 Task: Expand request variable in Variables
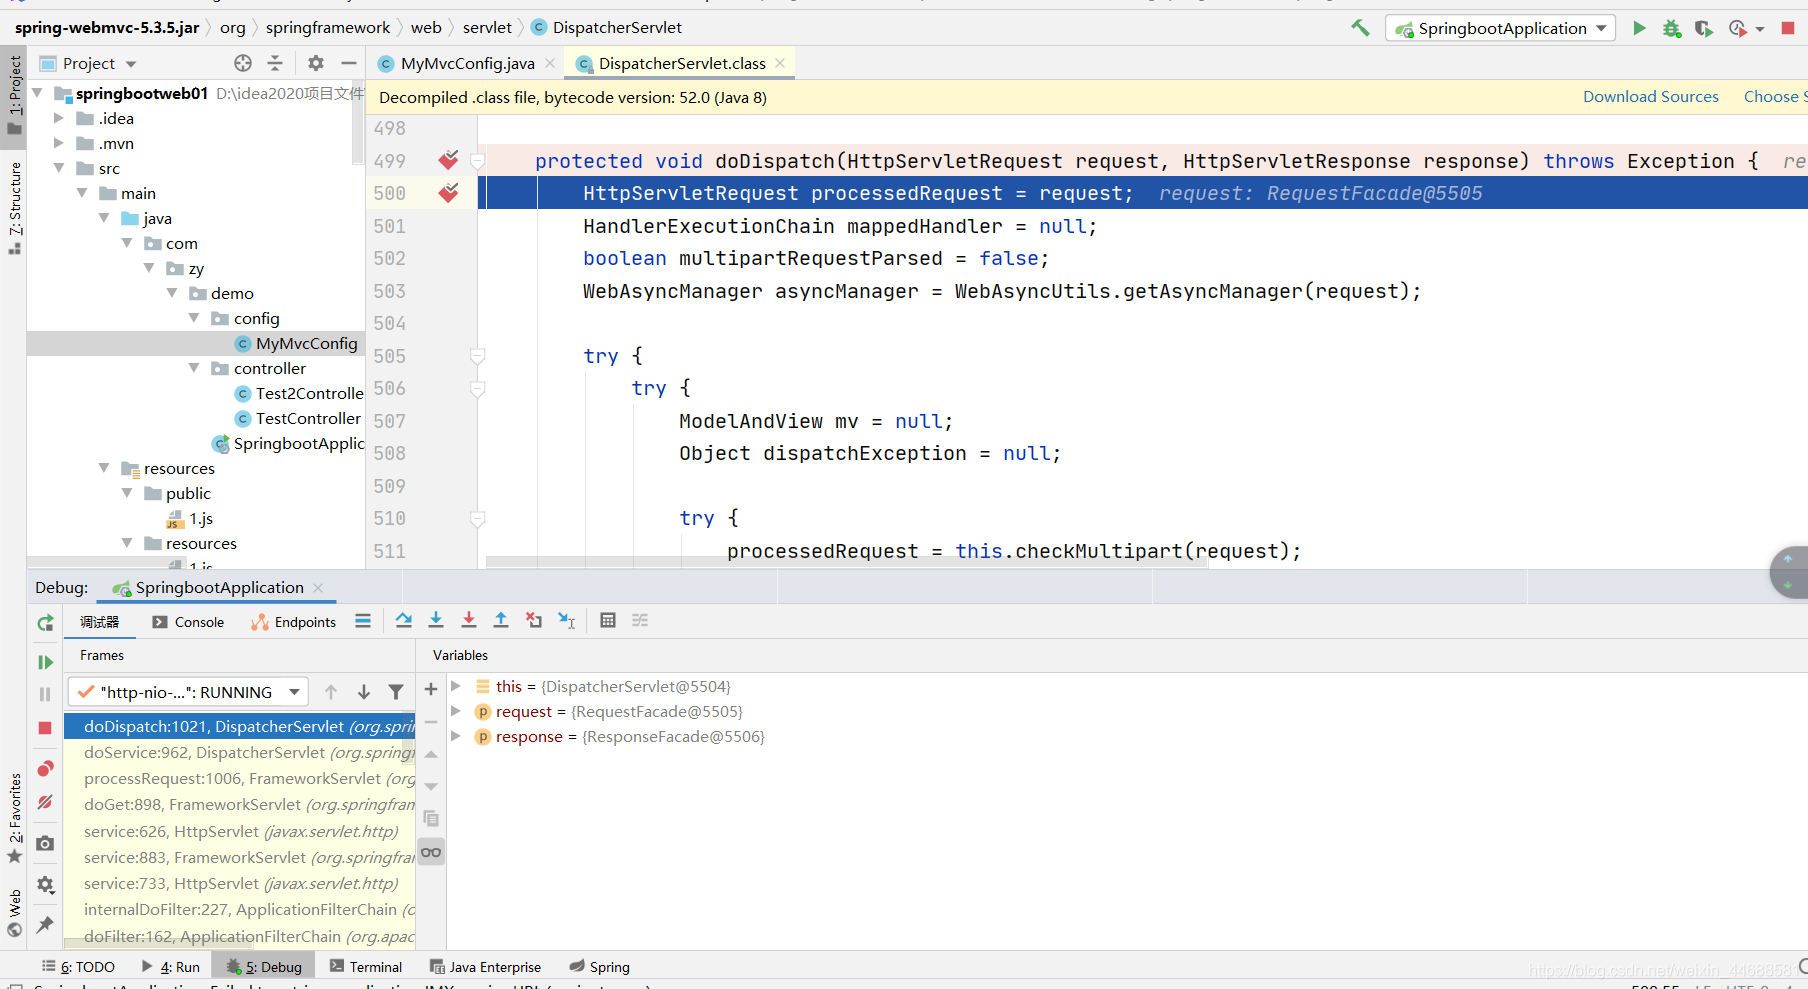click(x=455, y=711)
